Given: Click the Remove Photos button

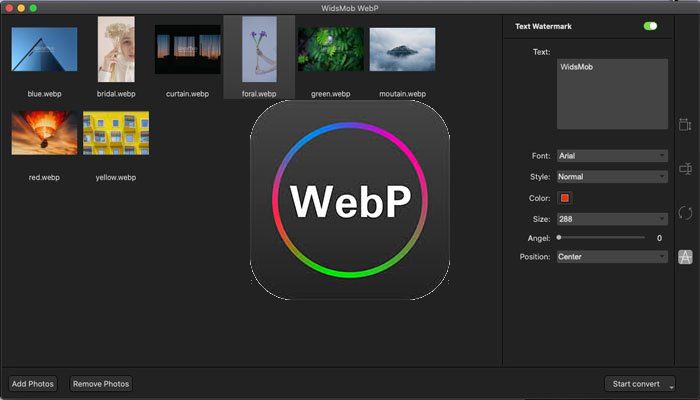Looking at the screenshot, I should [x=101, y=384].
